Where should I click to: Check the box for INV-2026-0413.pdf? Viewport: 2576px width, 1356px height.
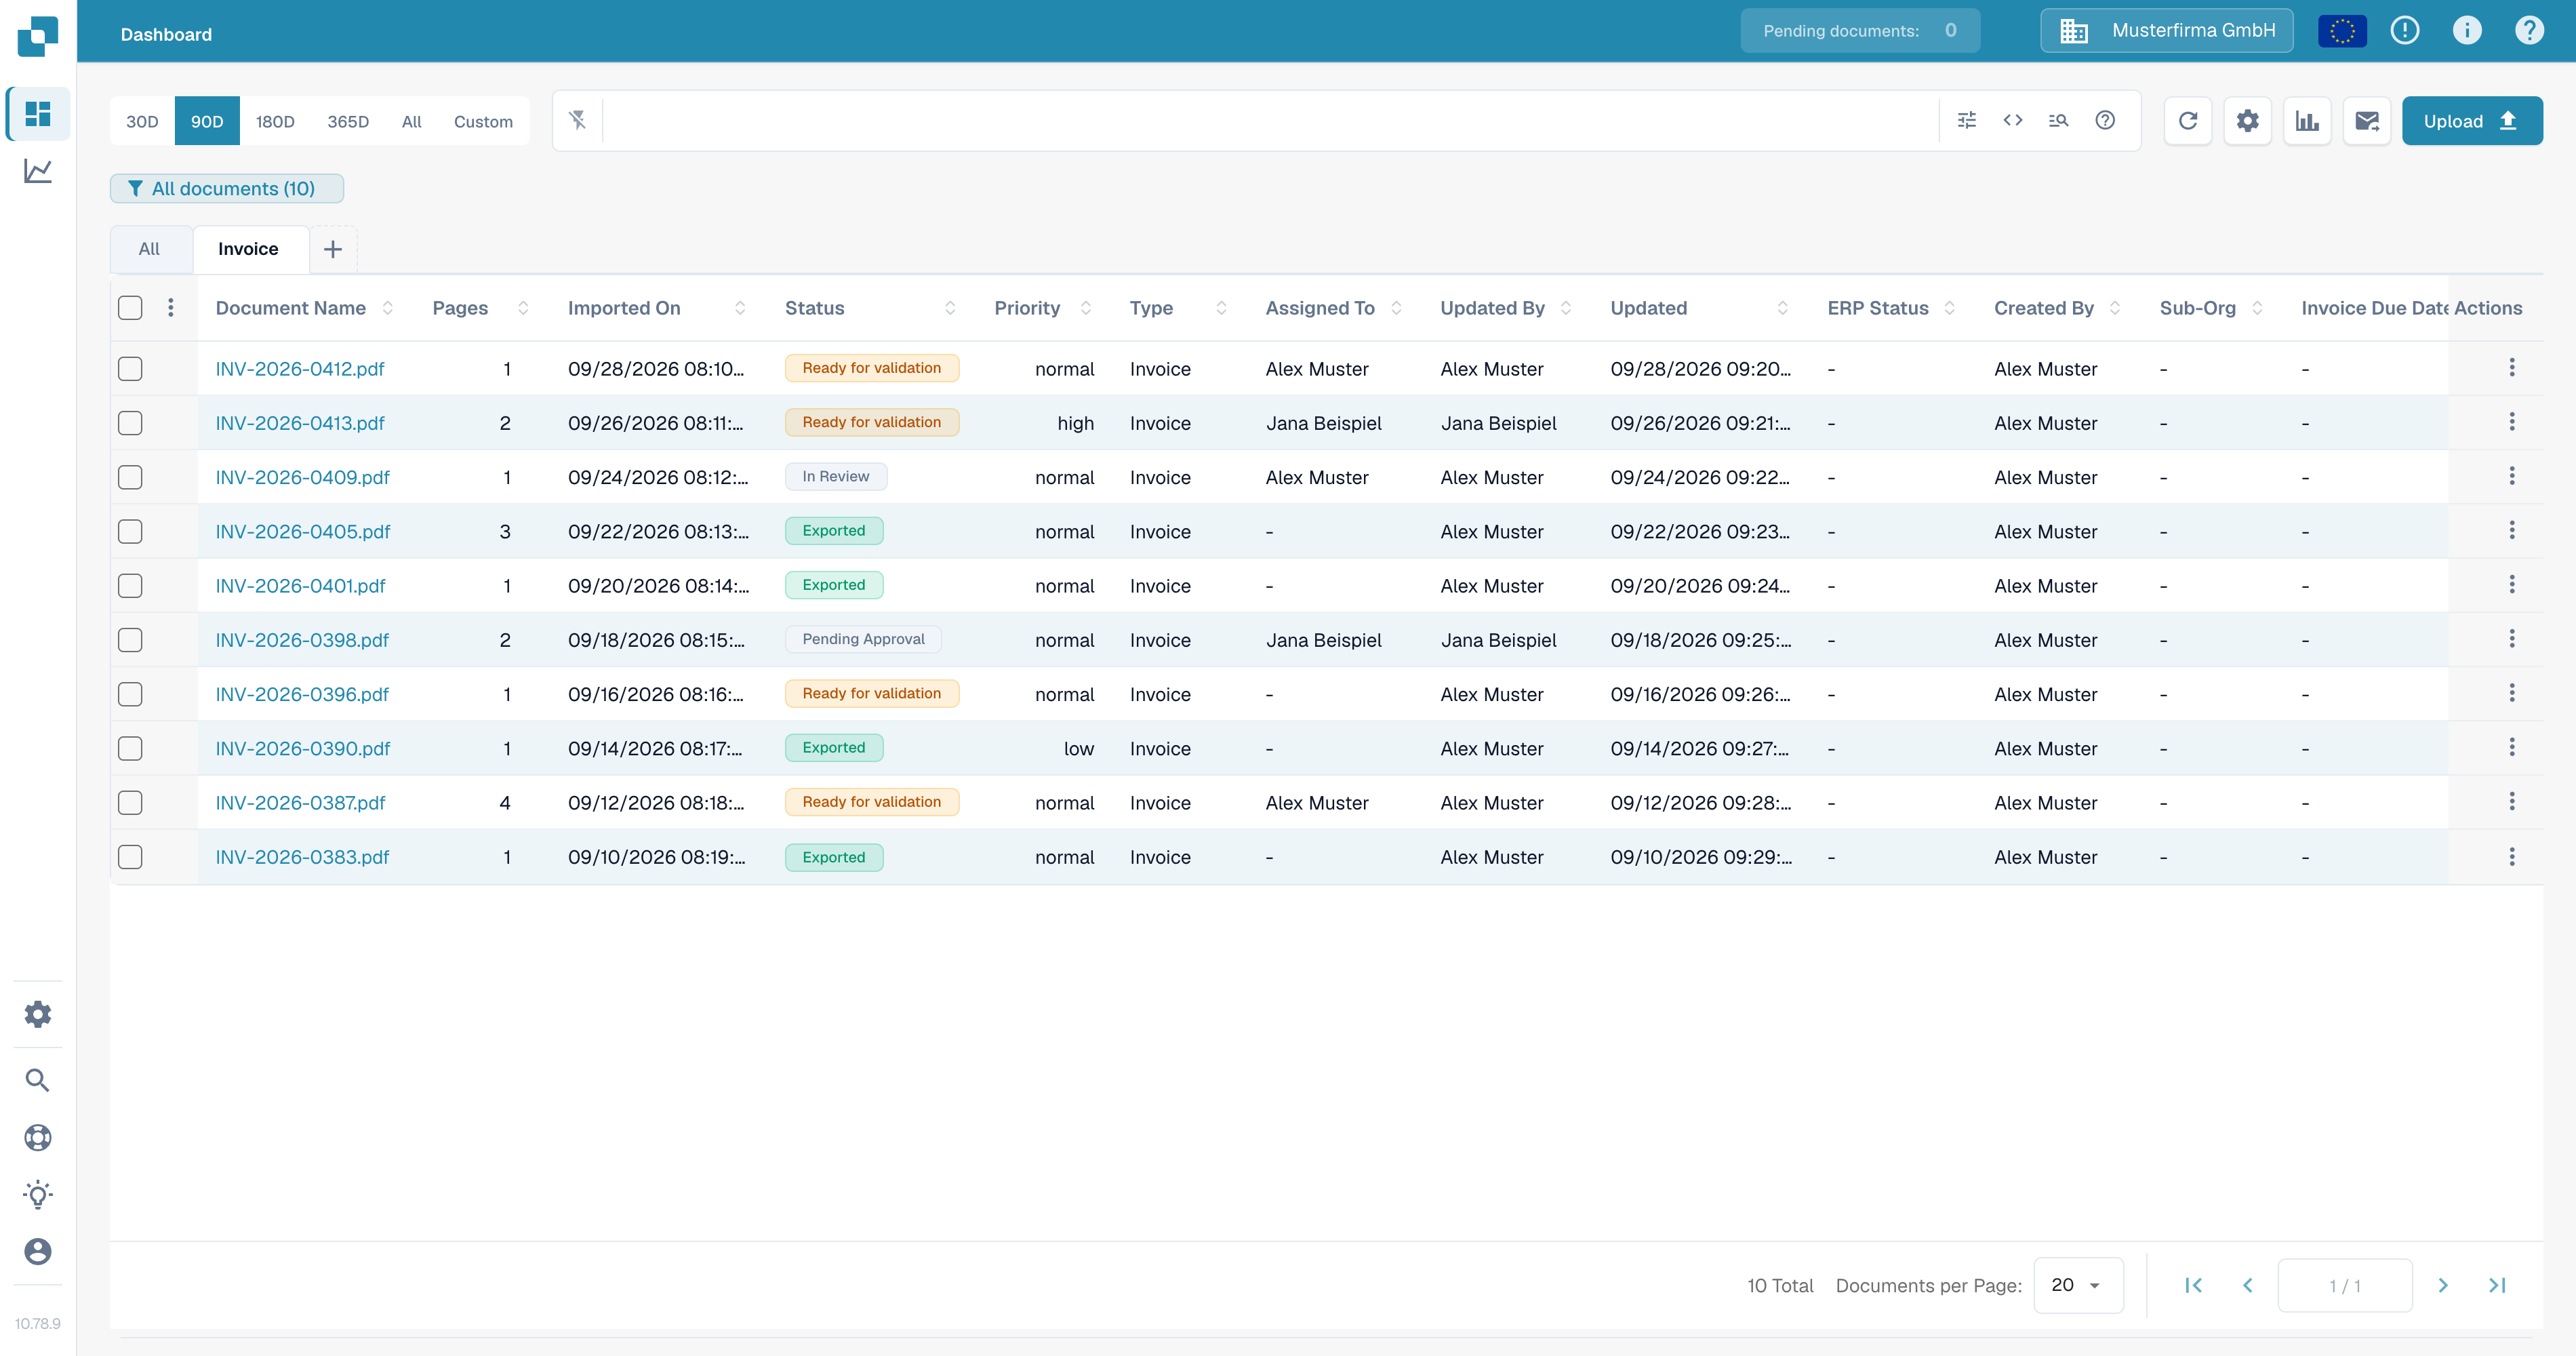coord(130,423)
